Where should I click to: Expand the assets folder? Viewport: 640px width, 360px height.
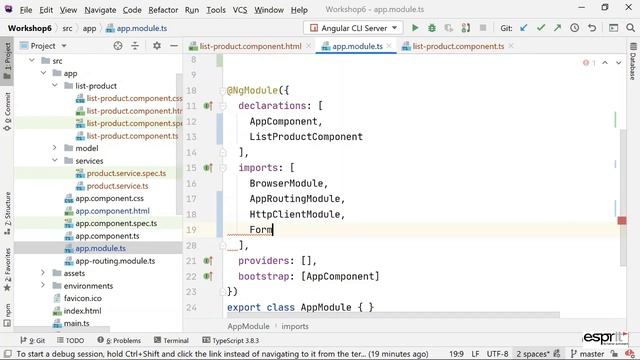(43, 273)
